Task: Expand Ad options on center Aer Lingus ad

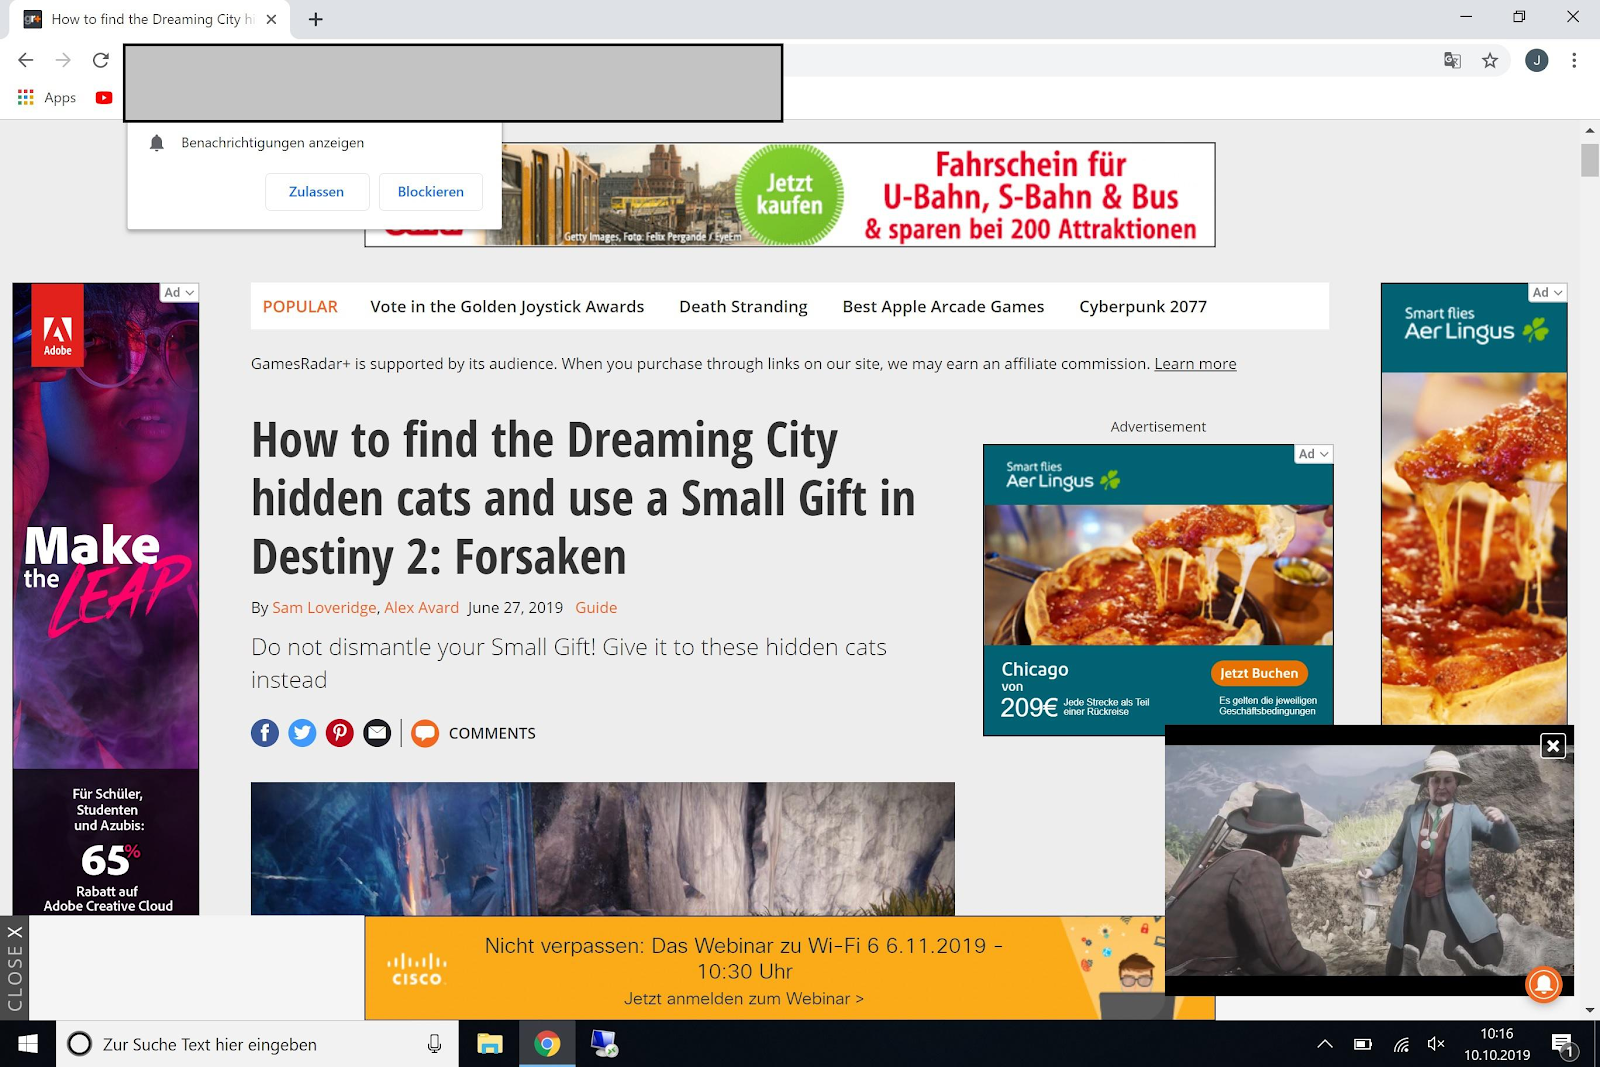Action: point(1314,454)
